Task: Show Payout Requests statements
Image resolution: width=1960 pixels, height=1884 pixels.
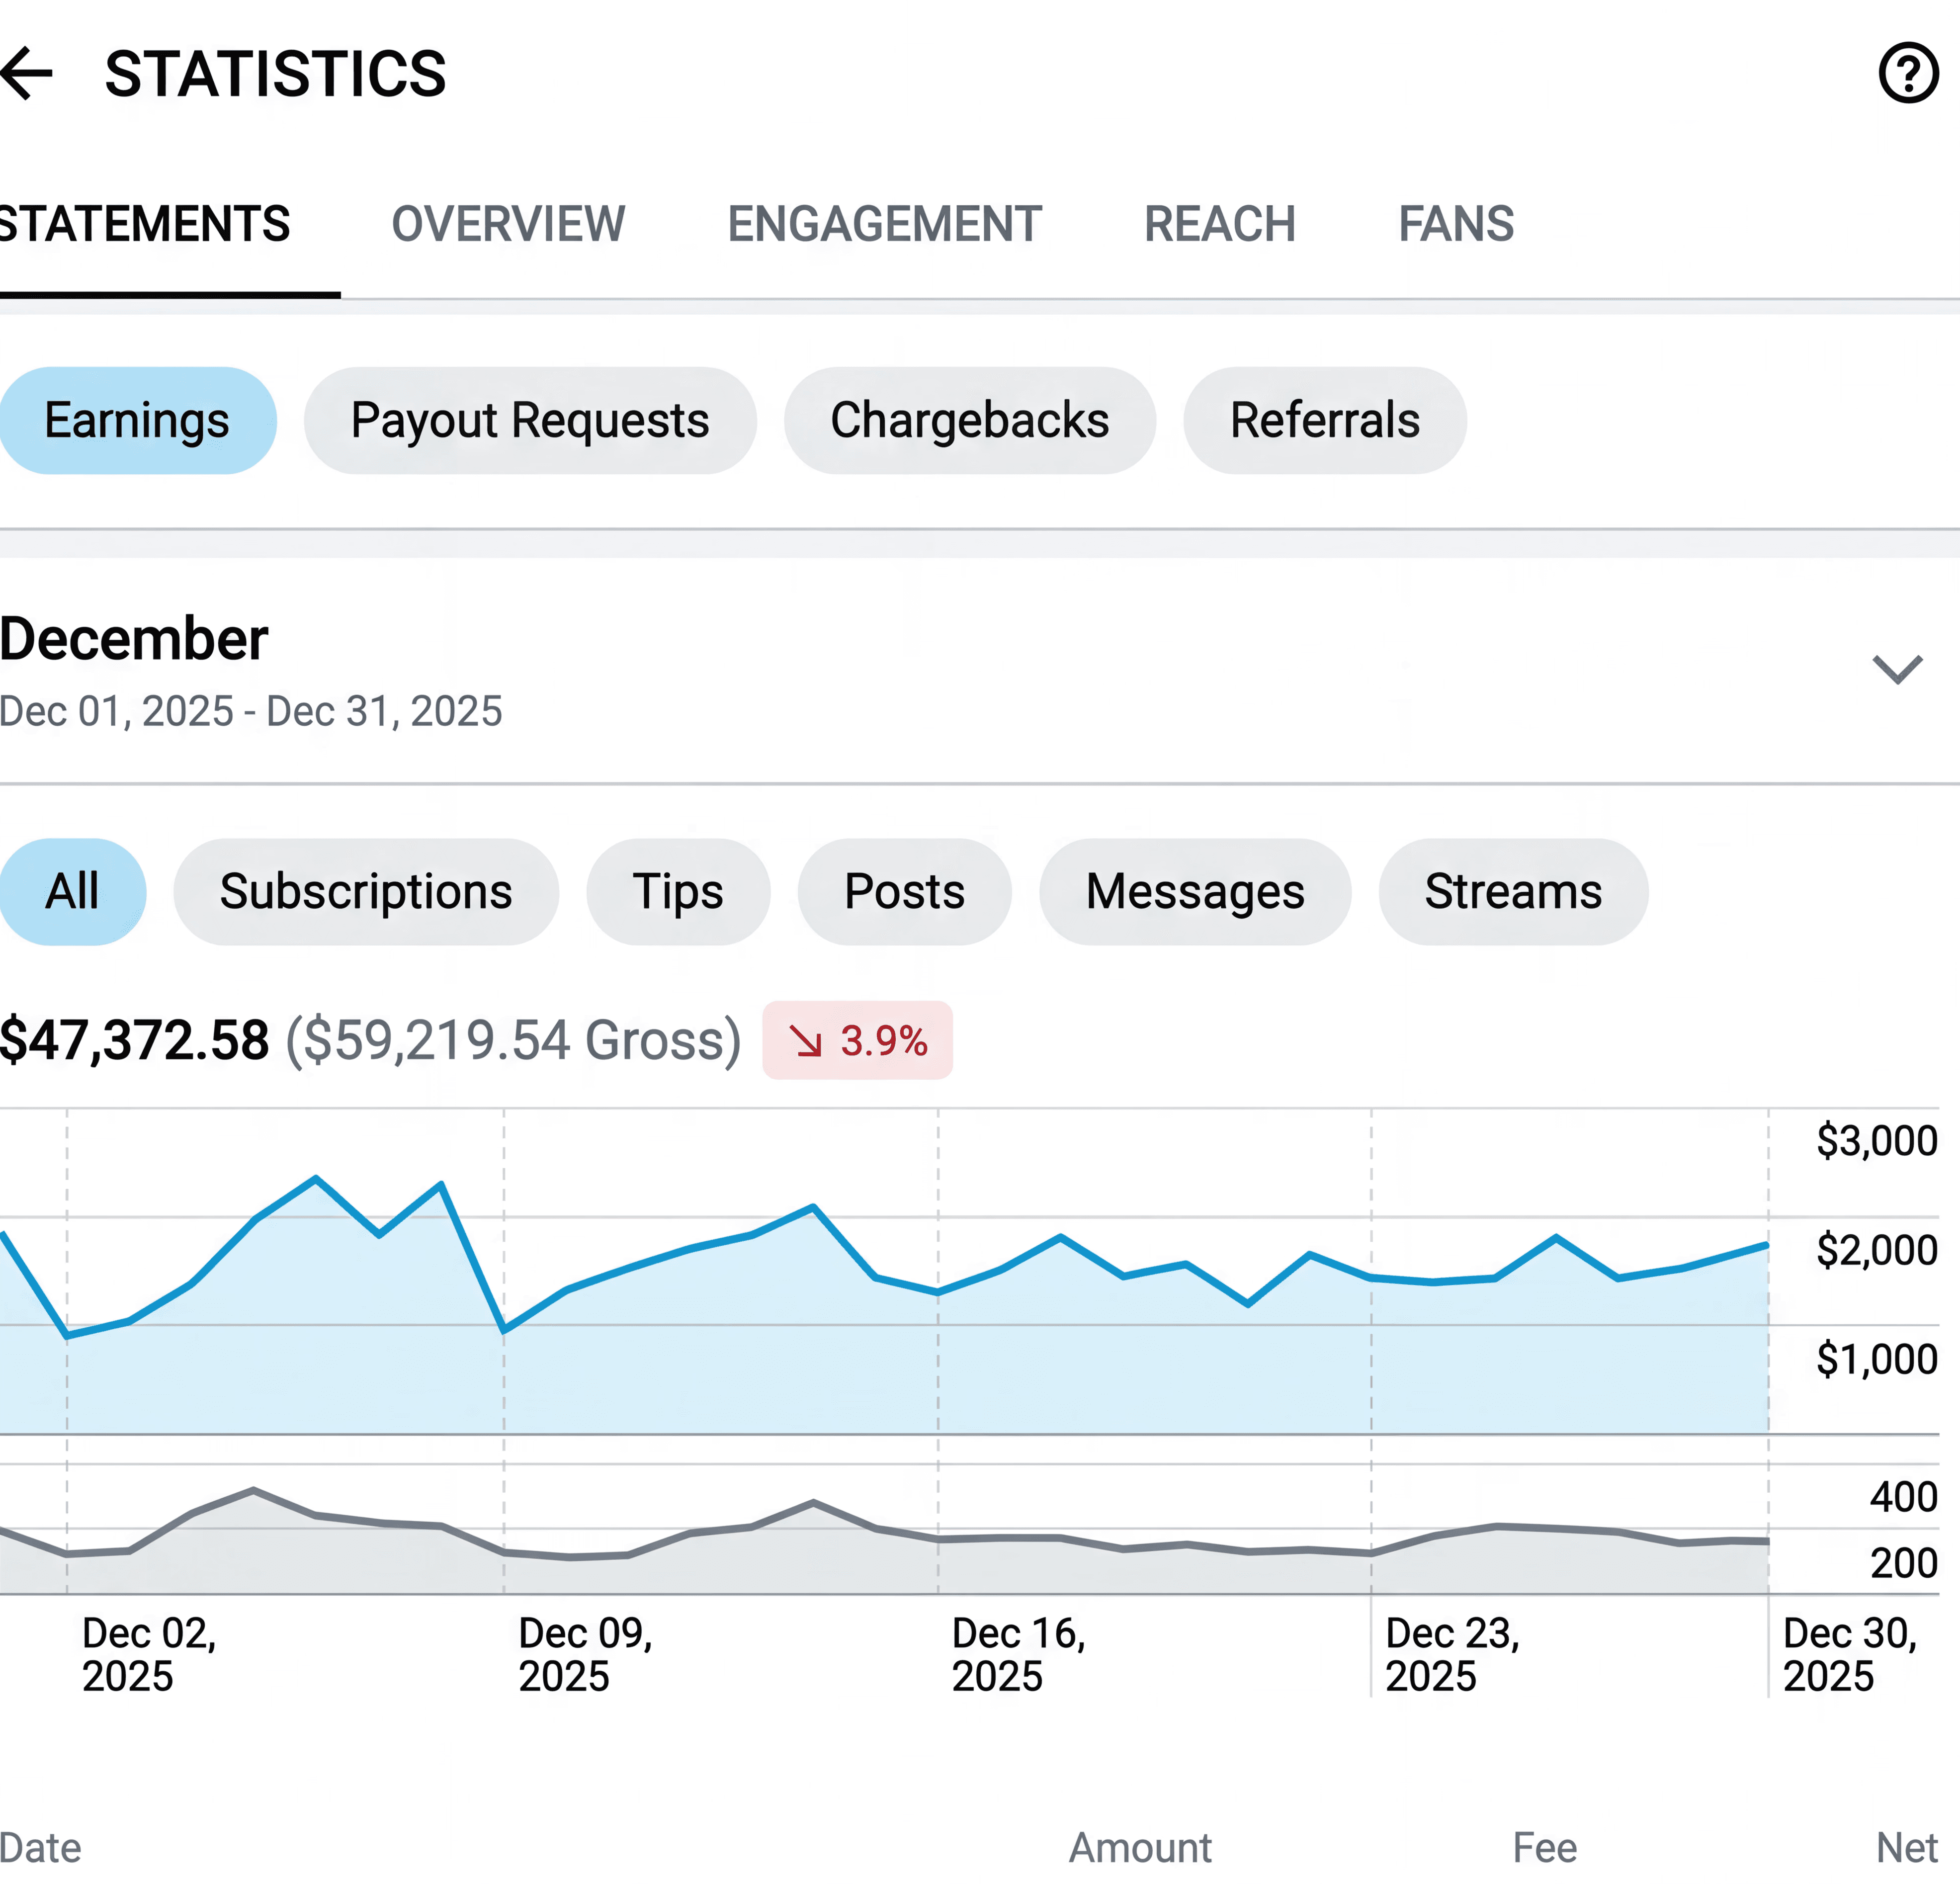Action: pos(530,420)
